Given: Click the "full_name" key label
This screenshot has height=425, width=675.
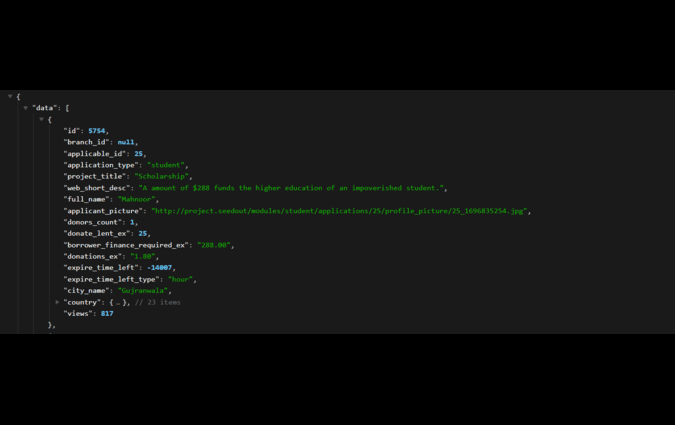Looking at the screenshot, I should tap(87, 199).
